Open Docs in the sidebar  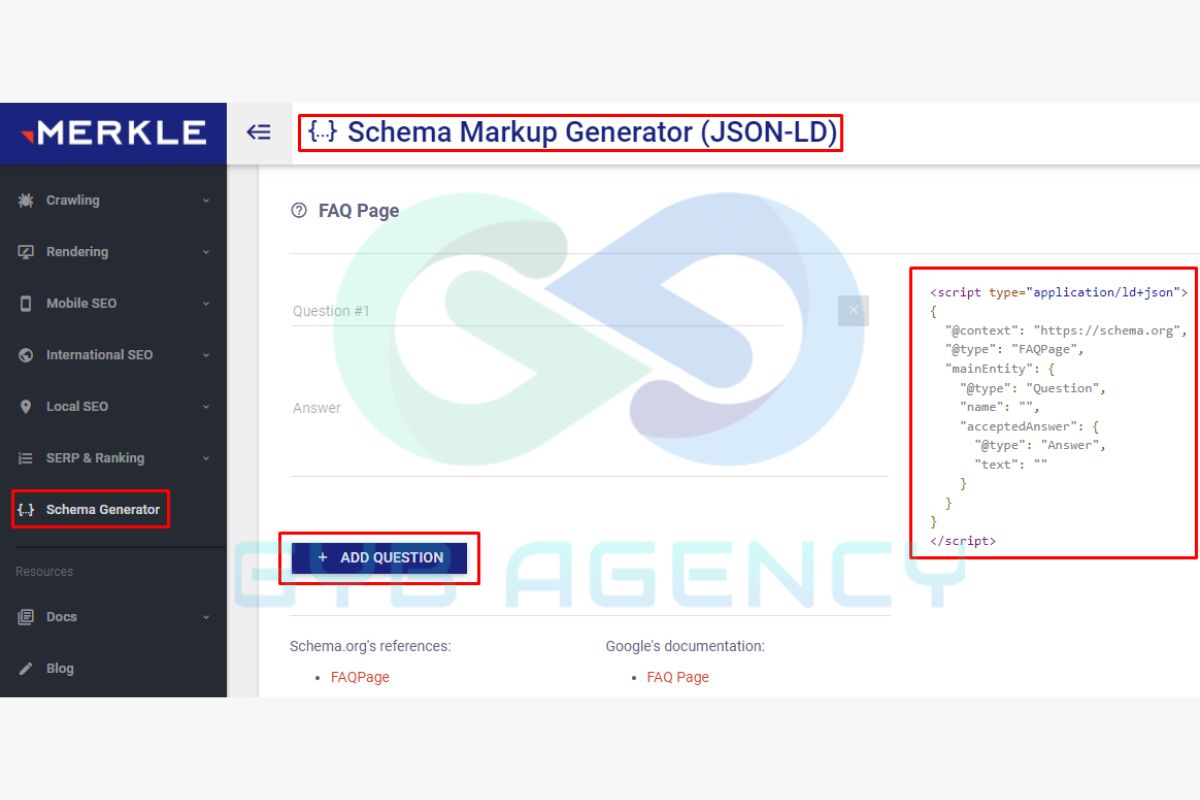(113, 617)
